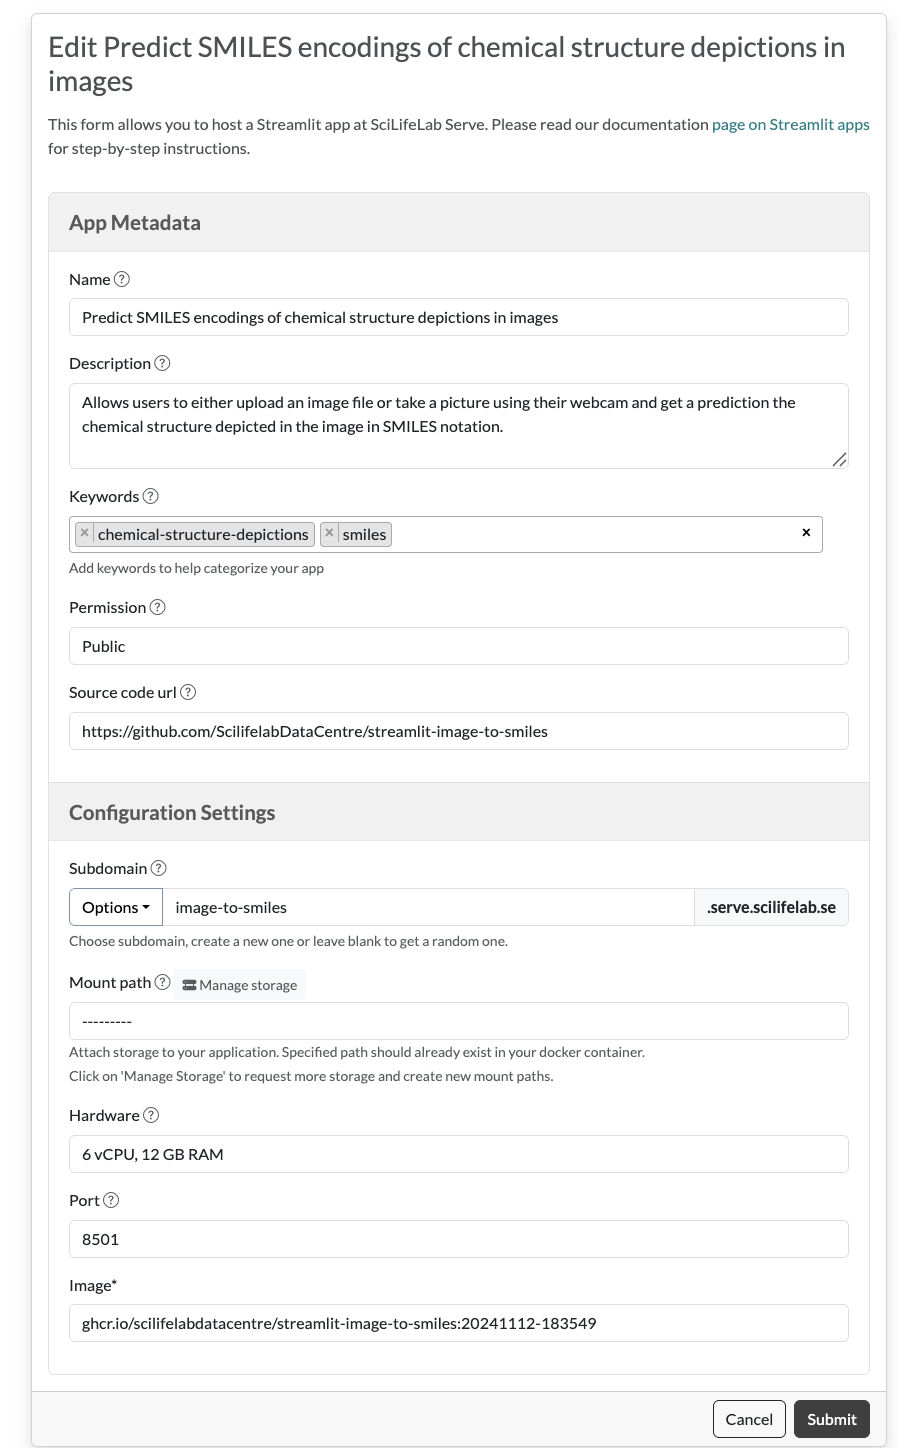
Task: Expand the Hardware selection dropdown
Action: point(458,1154)
